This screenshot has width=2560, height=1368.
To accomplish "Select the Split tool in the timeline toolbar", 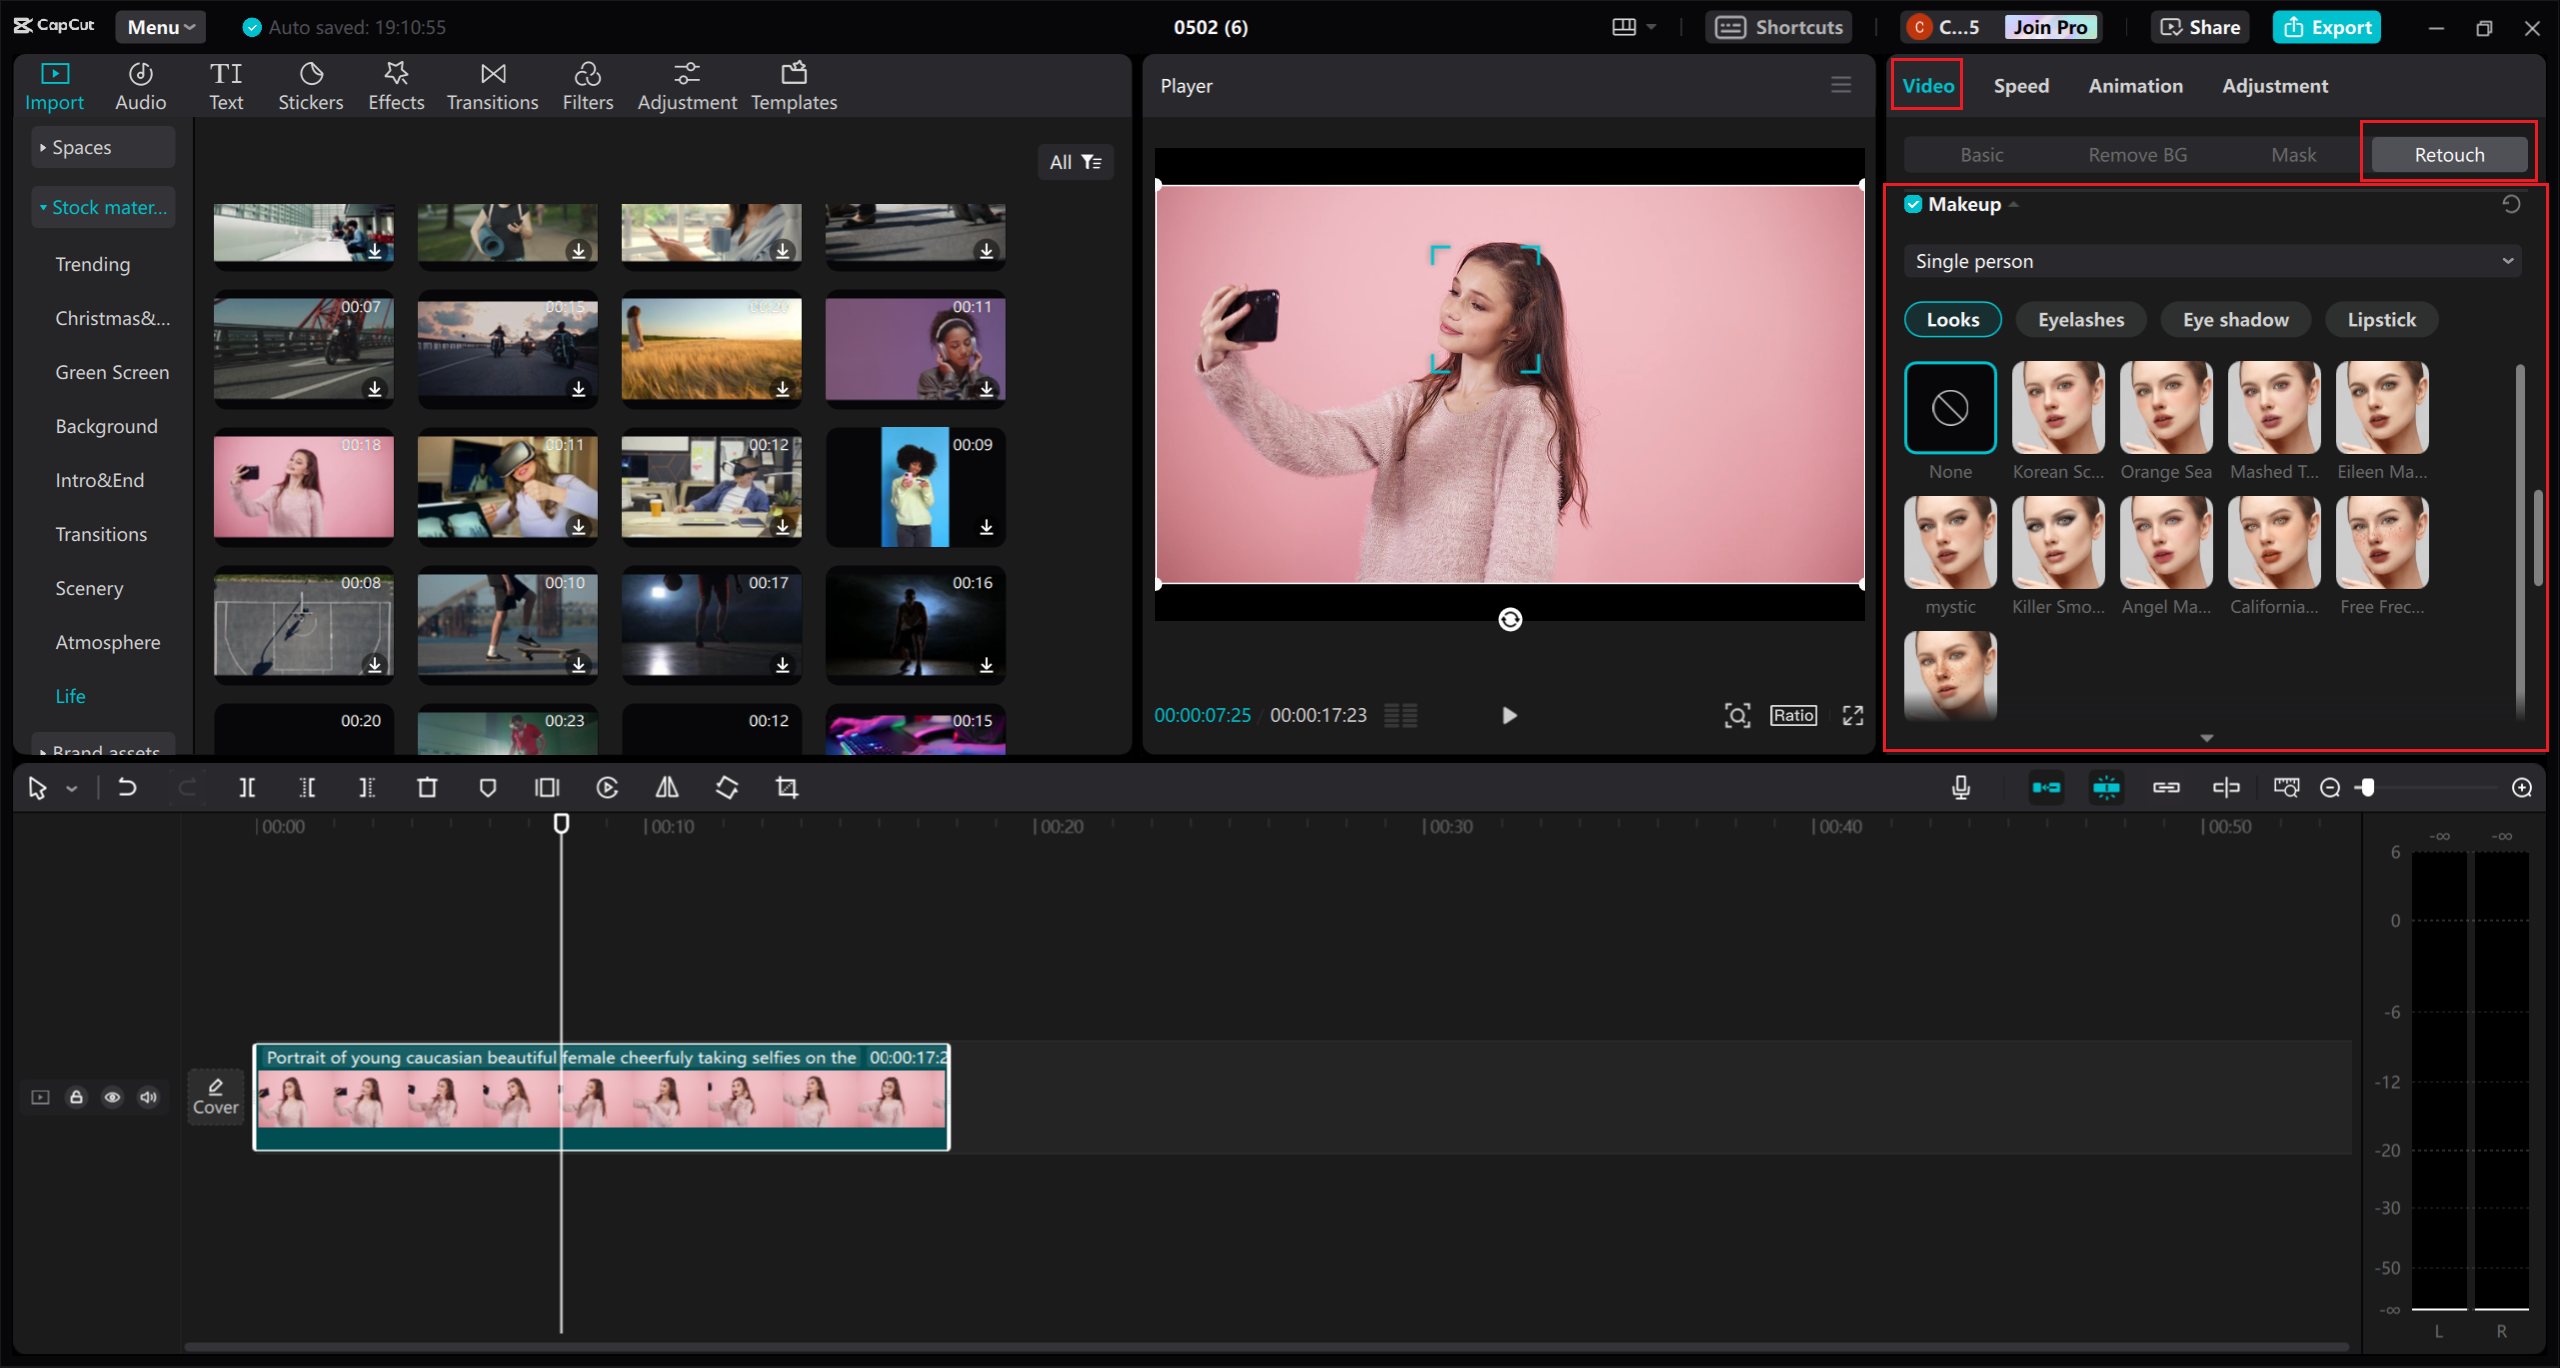I will tap(248, 787).
